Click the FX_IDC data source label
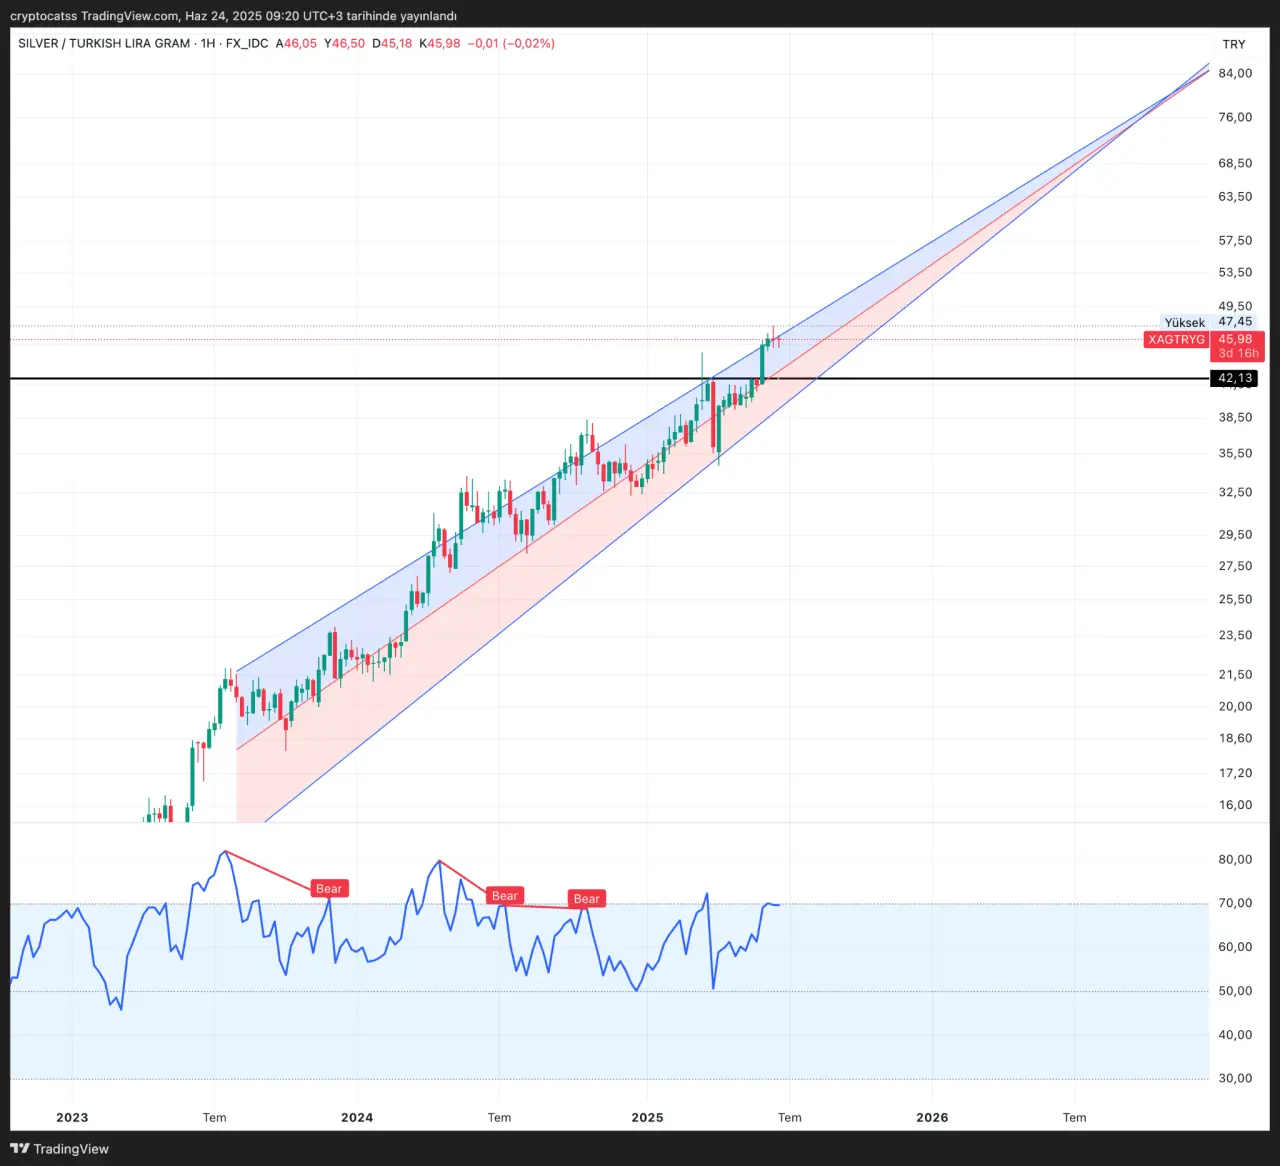Viewport: 1280px width, 1166px height. click(x=247, y=44)
